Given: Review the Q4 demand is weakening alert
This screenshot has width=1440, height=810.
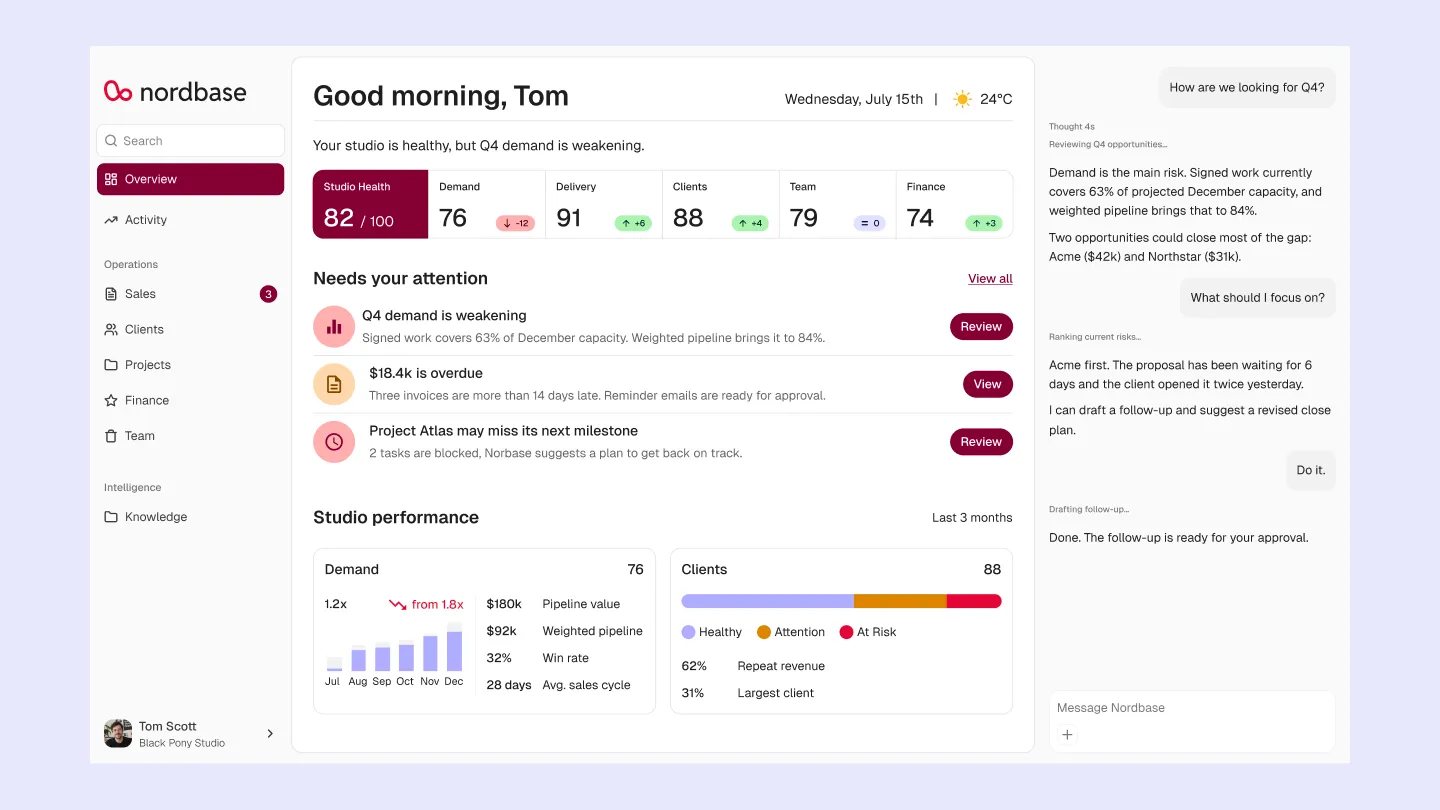Looking at the screenshot, I should (x=981, y=327).
